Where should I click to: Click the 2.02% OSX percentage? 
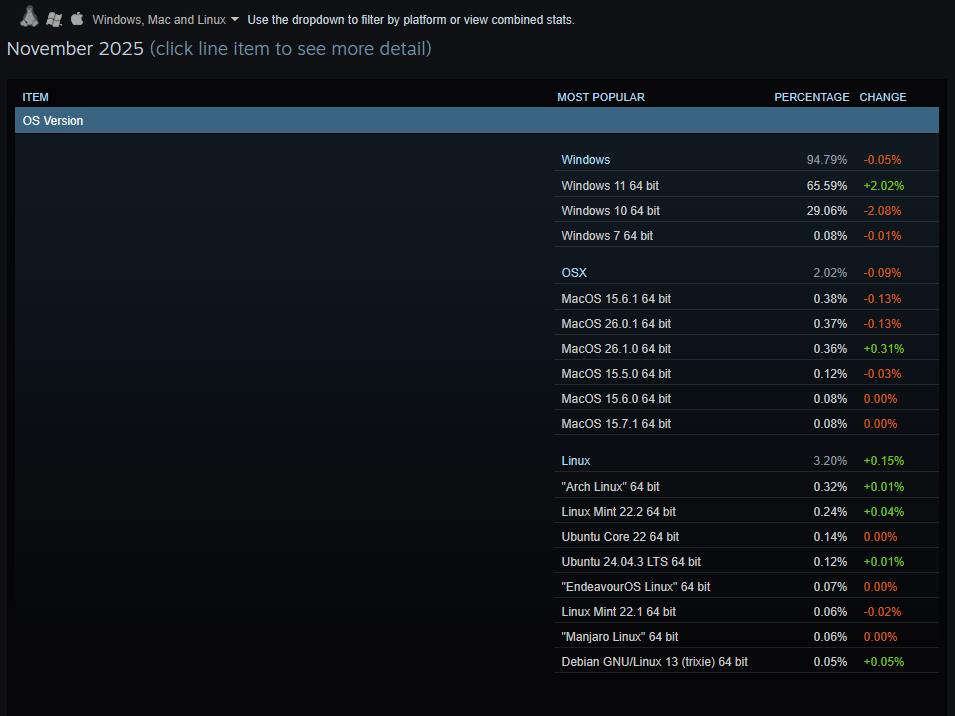click(830, 273)
